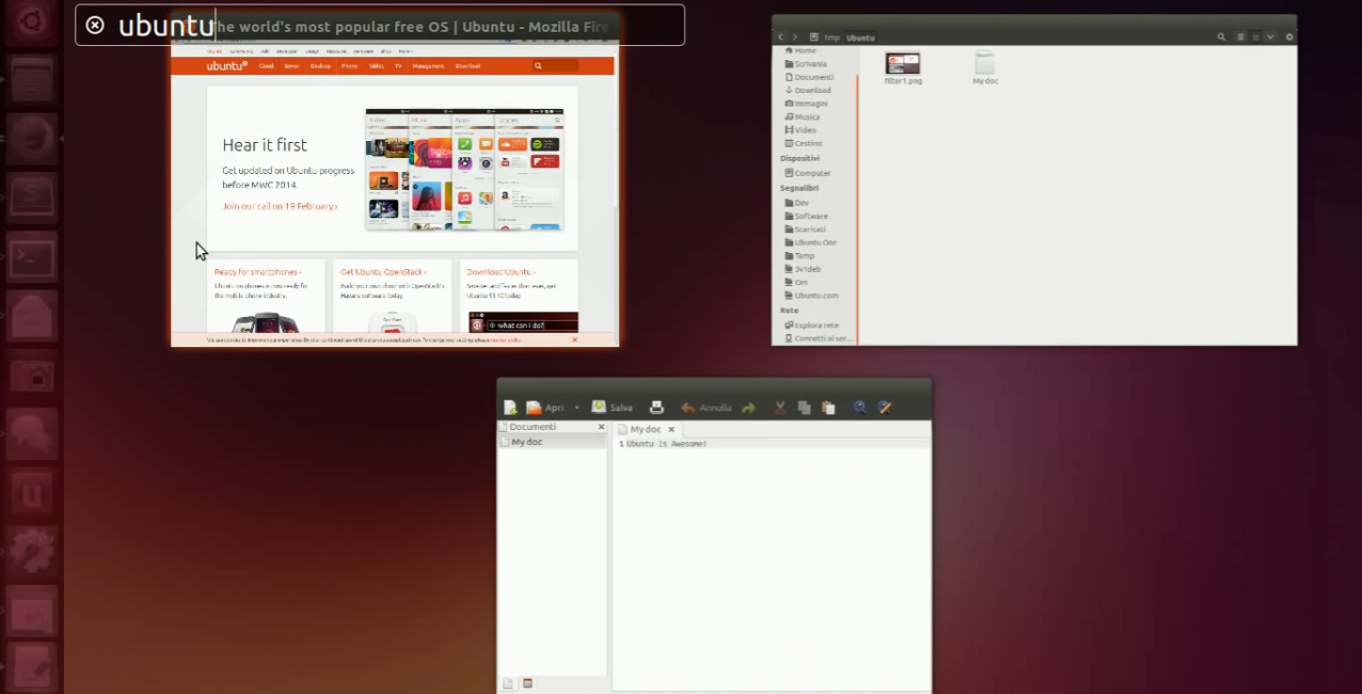The height and width of the screenshot is (694, 1362).
Task: Expand the dropdown arrow next to Apri
Action: click(x=577, y=408)
